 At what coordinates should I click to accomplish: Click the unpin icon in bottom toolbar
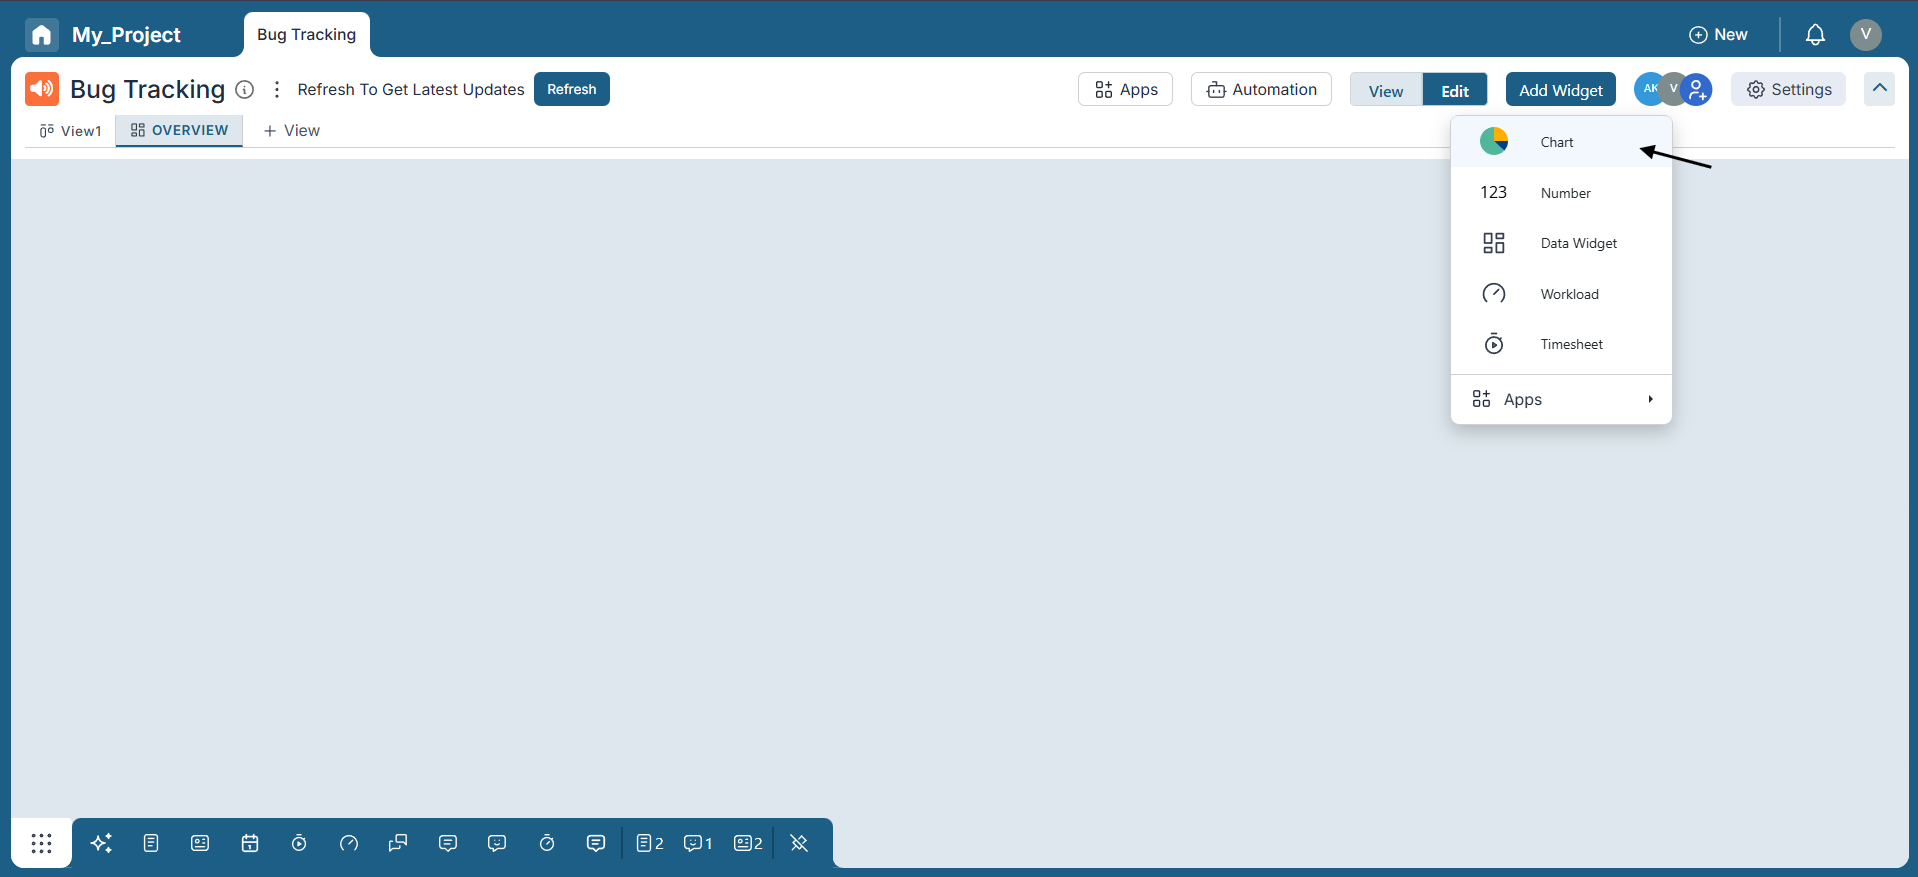pyautogui.click(x=799, y=843)
